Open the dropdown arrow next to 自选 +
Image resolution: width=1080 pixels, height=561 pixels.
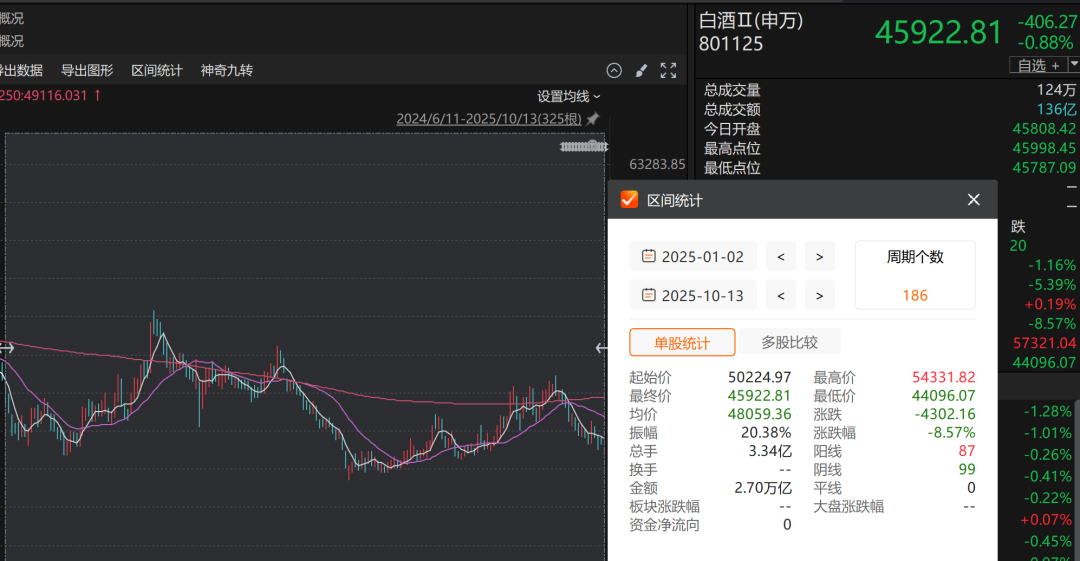1072,65
